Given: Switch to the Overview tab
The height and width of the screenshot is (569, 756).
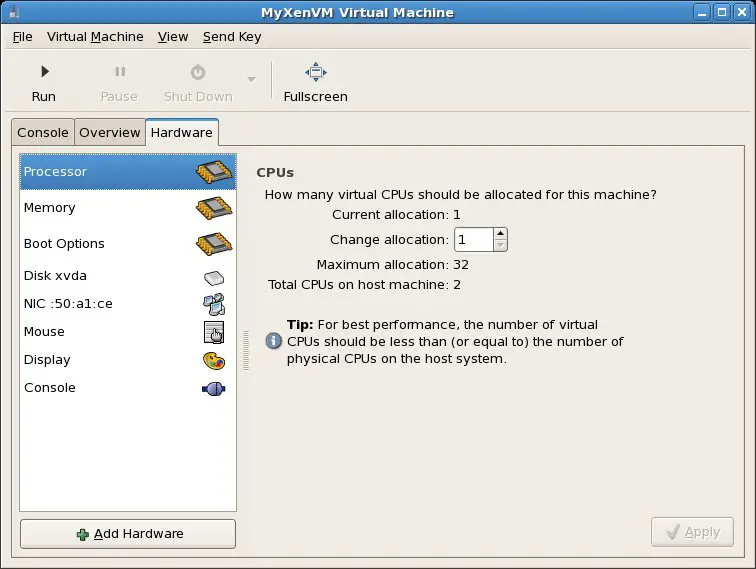Looking at the screenshot, I should pos(109,133).
